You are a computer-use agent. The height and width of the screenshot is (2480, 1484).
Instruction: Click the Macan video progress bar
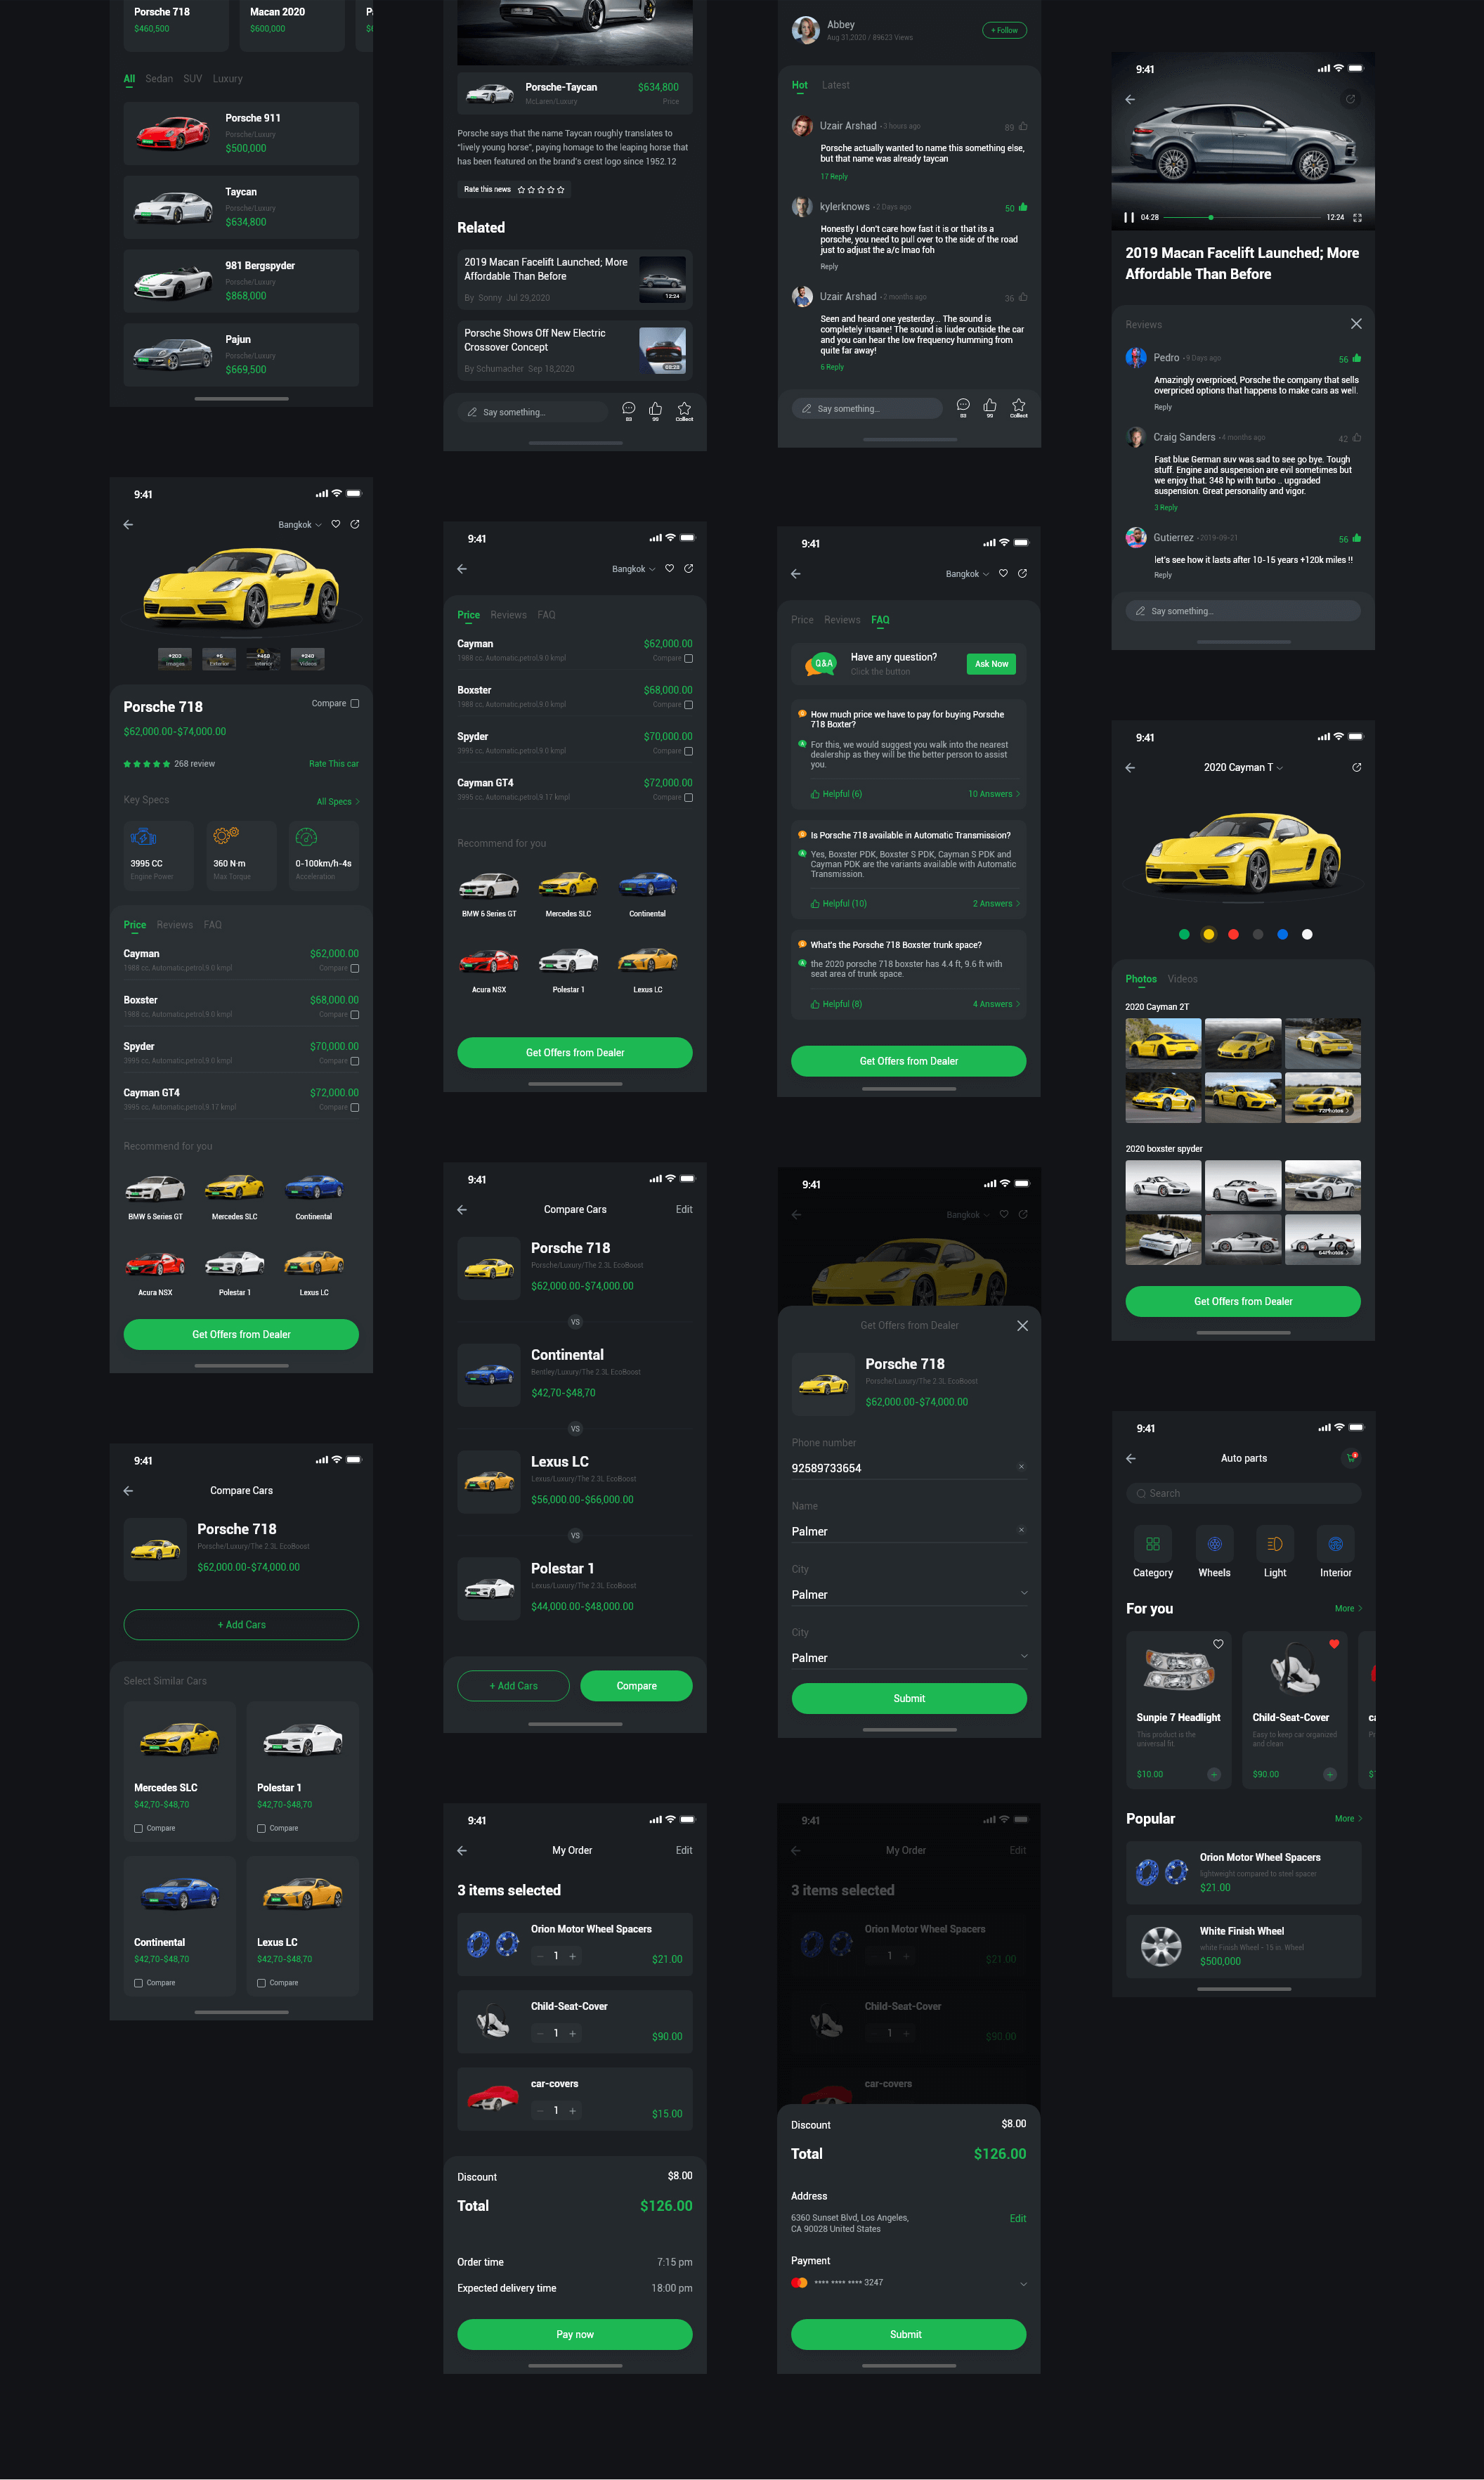(x=1242, y=217)
